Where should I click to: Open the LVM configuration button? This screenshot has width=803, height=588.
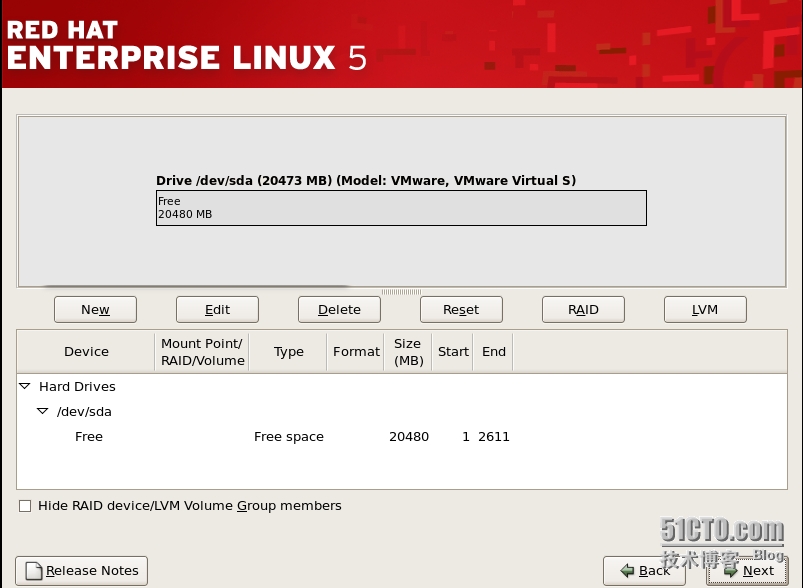(x=705, y=309)
